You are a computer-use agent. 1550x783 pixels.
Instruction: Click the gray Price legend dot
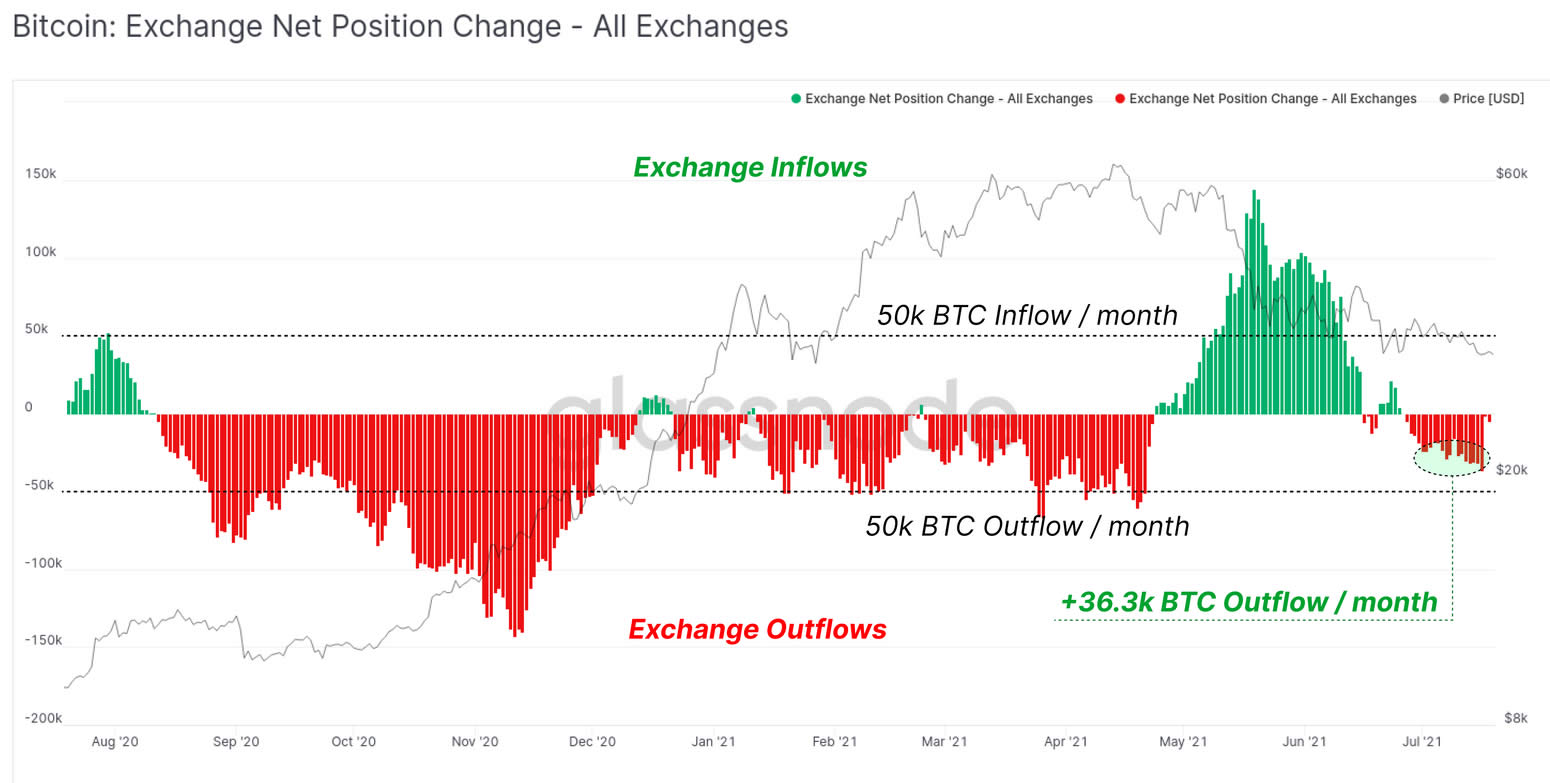(1444, 99)
